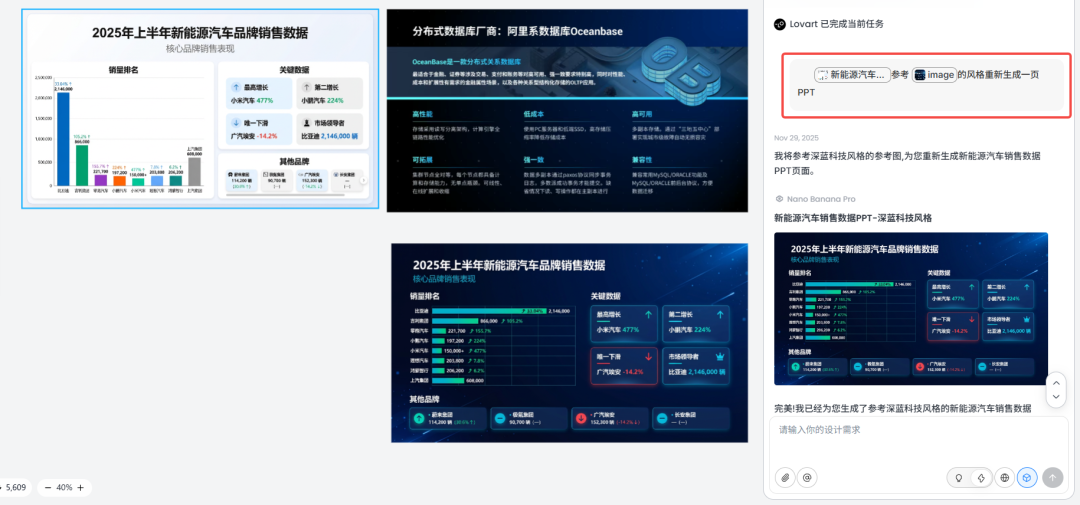
Task: Click the 高可用 heading in Oceanbase slide
Action: pyautogui.click(x=641, y=114)
